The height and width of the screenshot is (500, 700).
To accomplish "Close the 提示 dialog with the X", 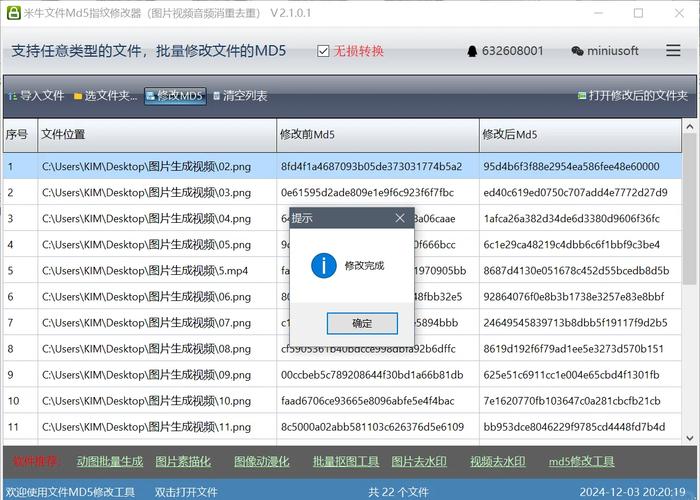I will tap(400, 218).
